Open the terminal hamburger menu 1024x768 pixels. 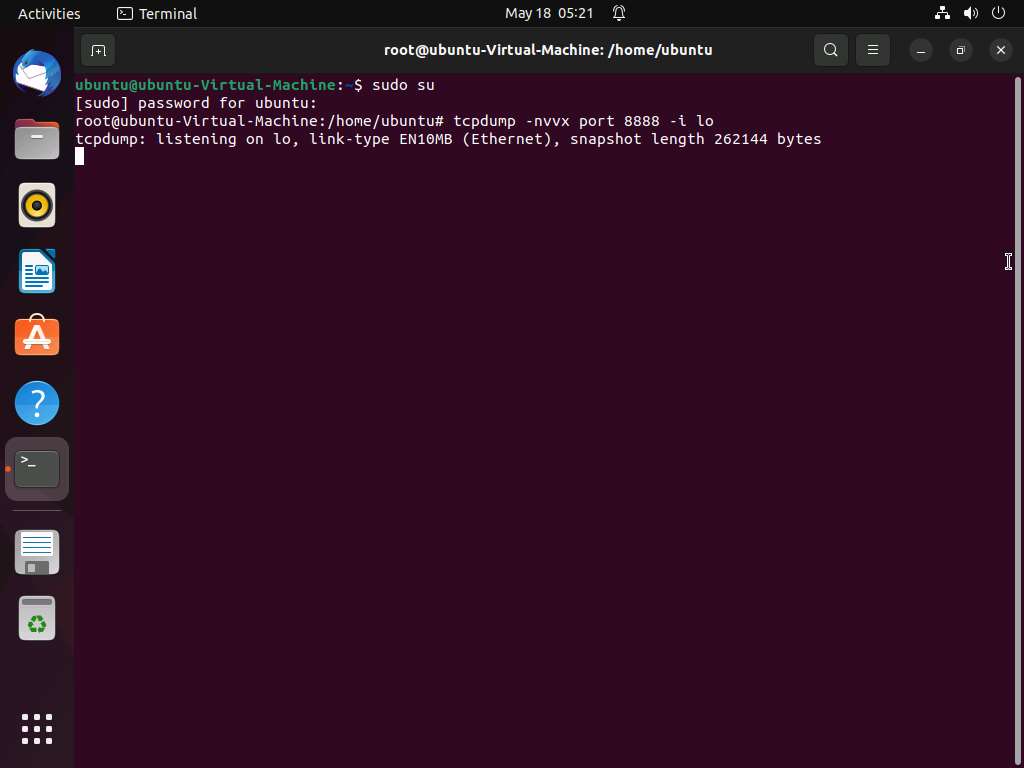click(x=872, y=50)
